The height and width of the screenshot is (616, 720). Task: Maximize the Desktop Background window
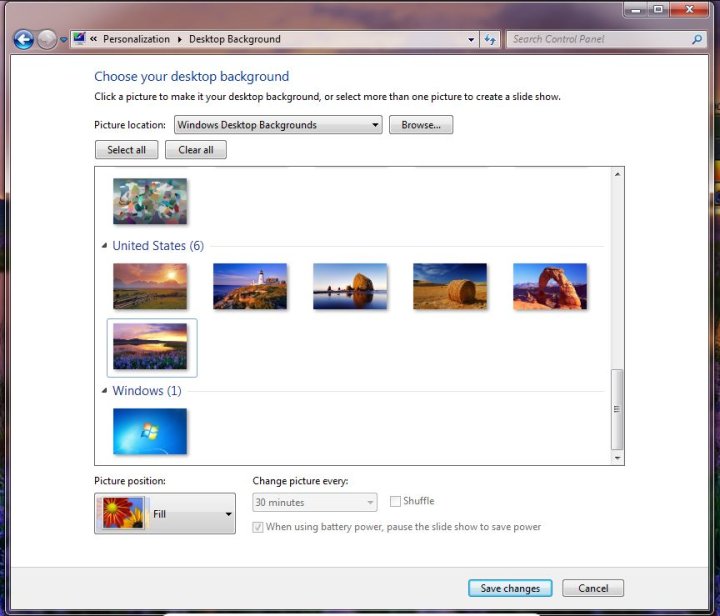pos(658,10)
